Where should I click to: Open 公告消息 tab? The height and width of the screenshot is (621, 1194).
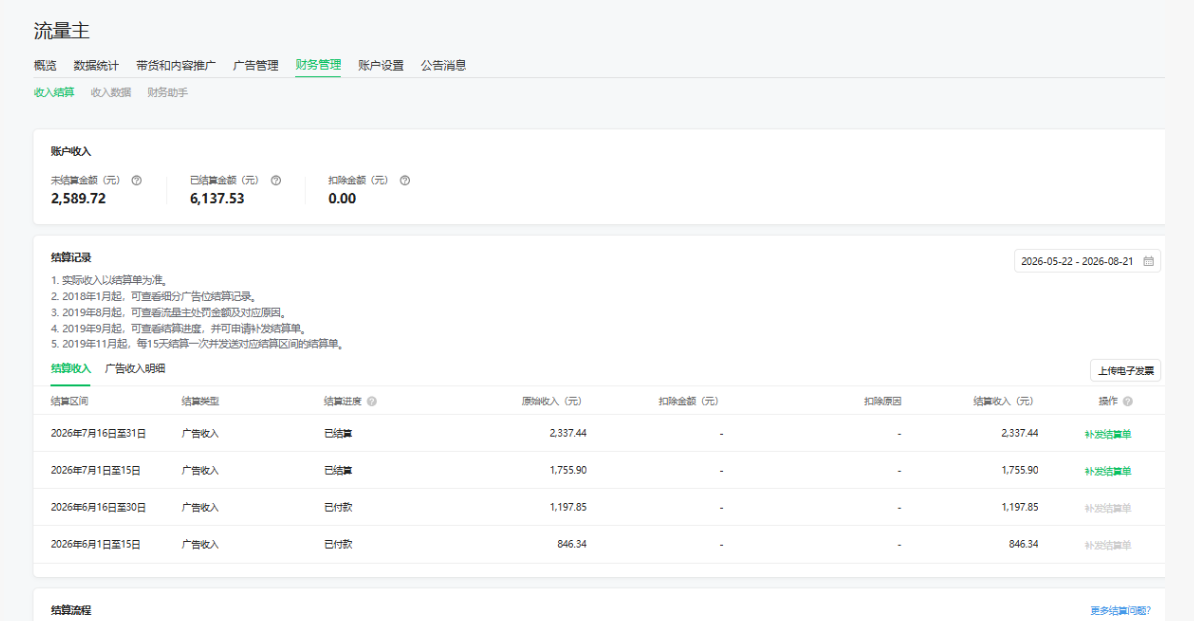pos(443,65)
